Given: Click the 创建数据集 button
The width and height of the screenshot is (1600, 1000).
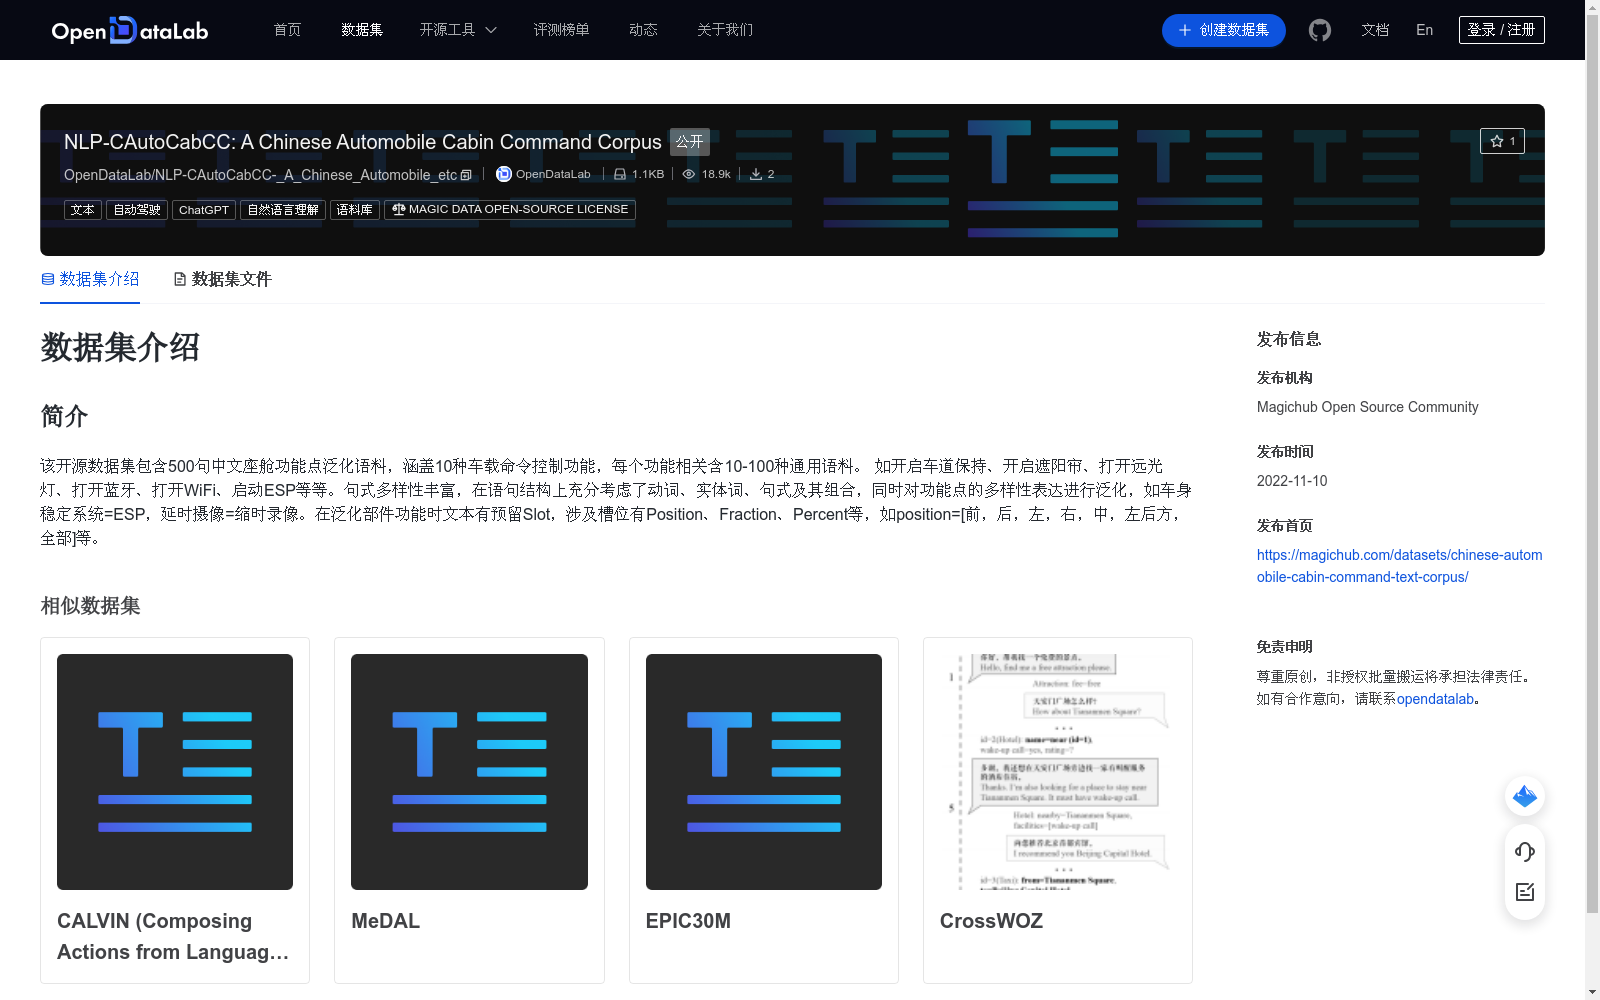Looking at the screenshot, I should point(1224,30).
